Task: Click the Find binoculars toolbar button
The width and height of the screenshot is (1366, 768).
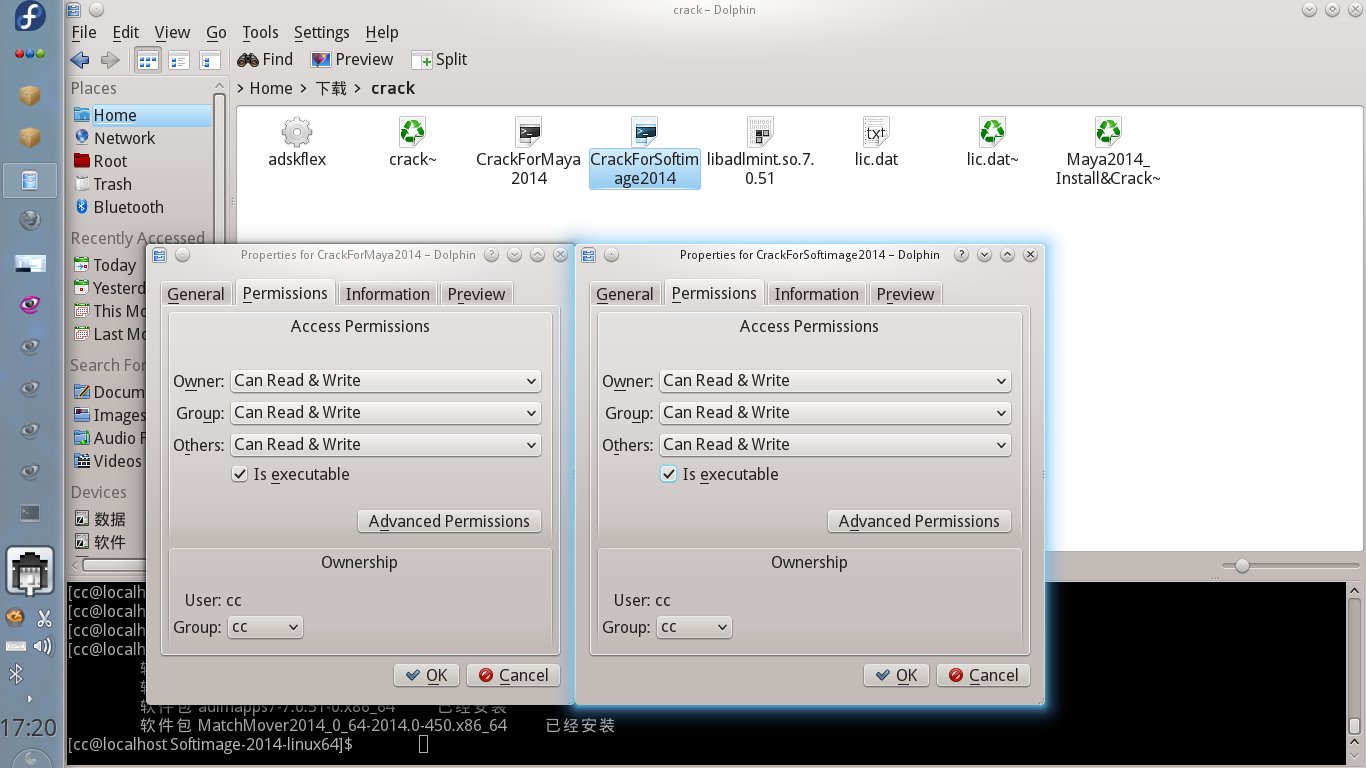Action: click(265, 60)
